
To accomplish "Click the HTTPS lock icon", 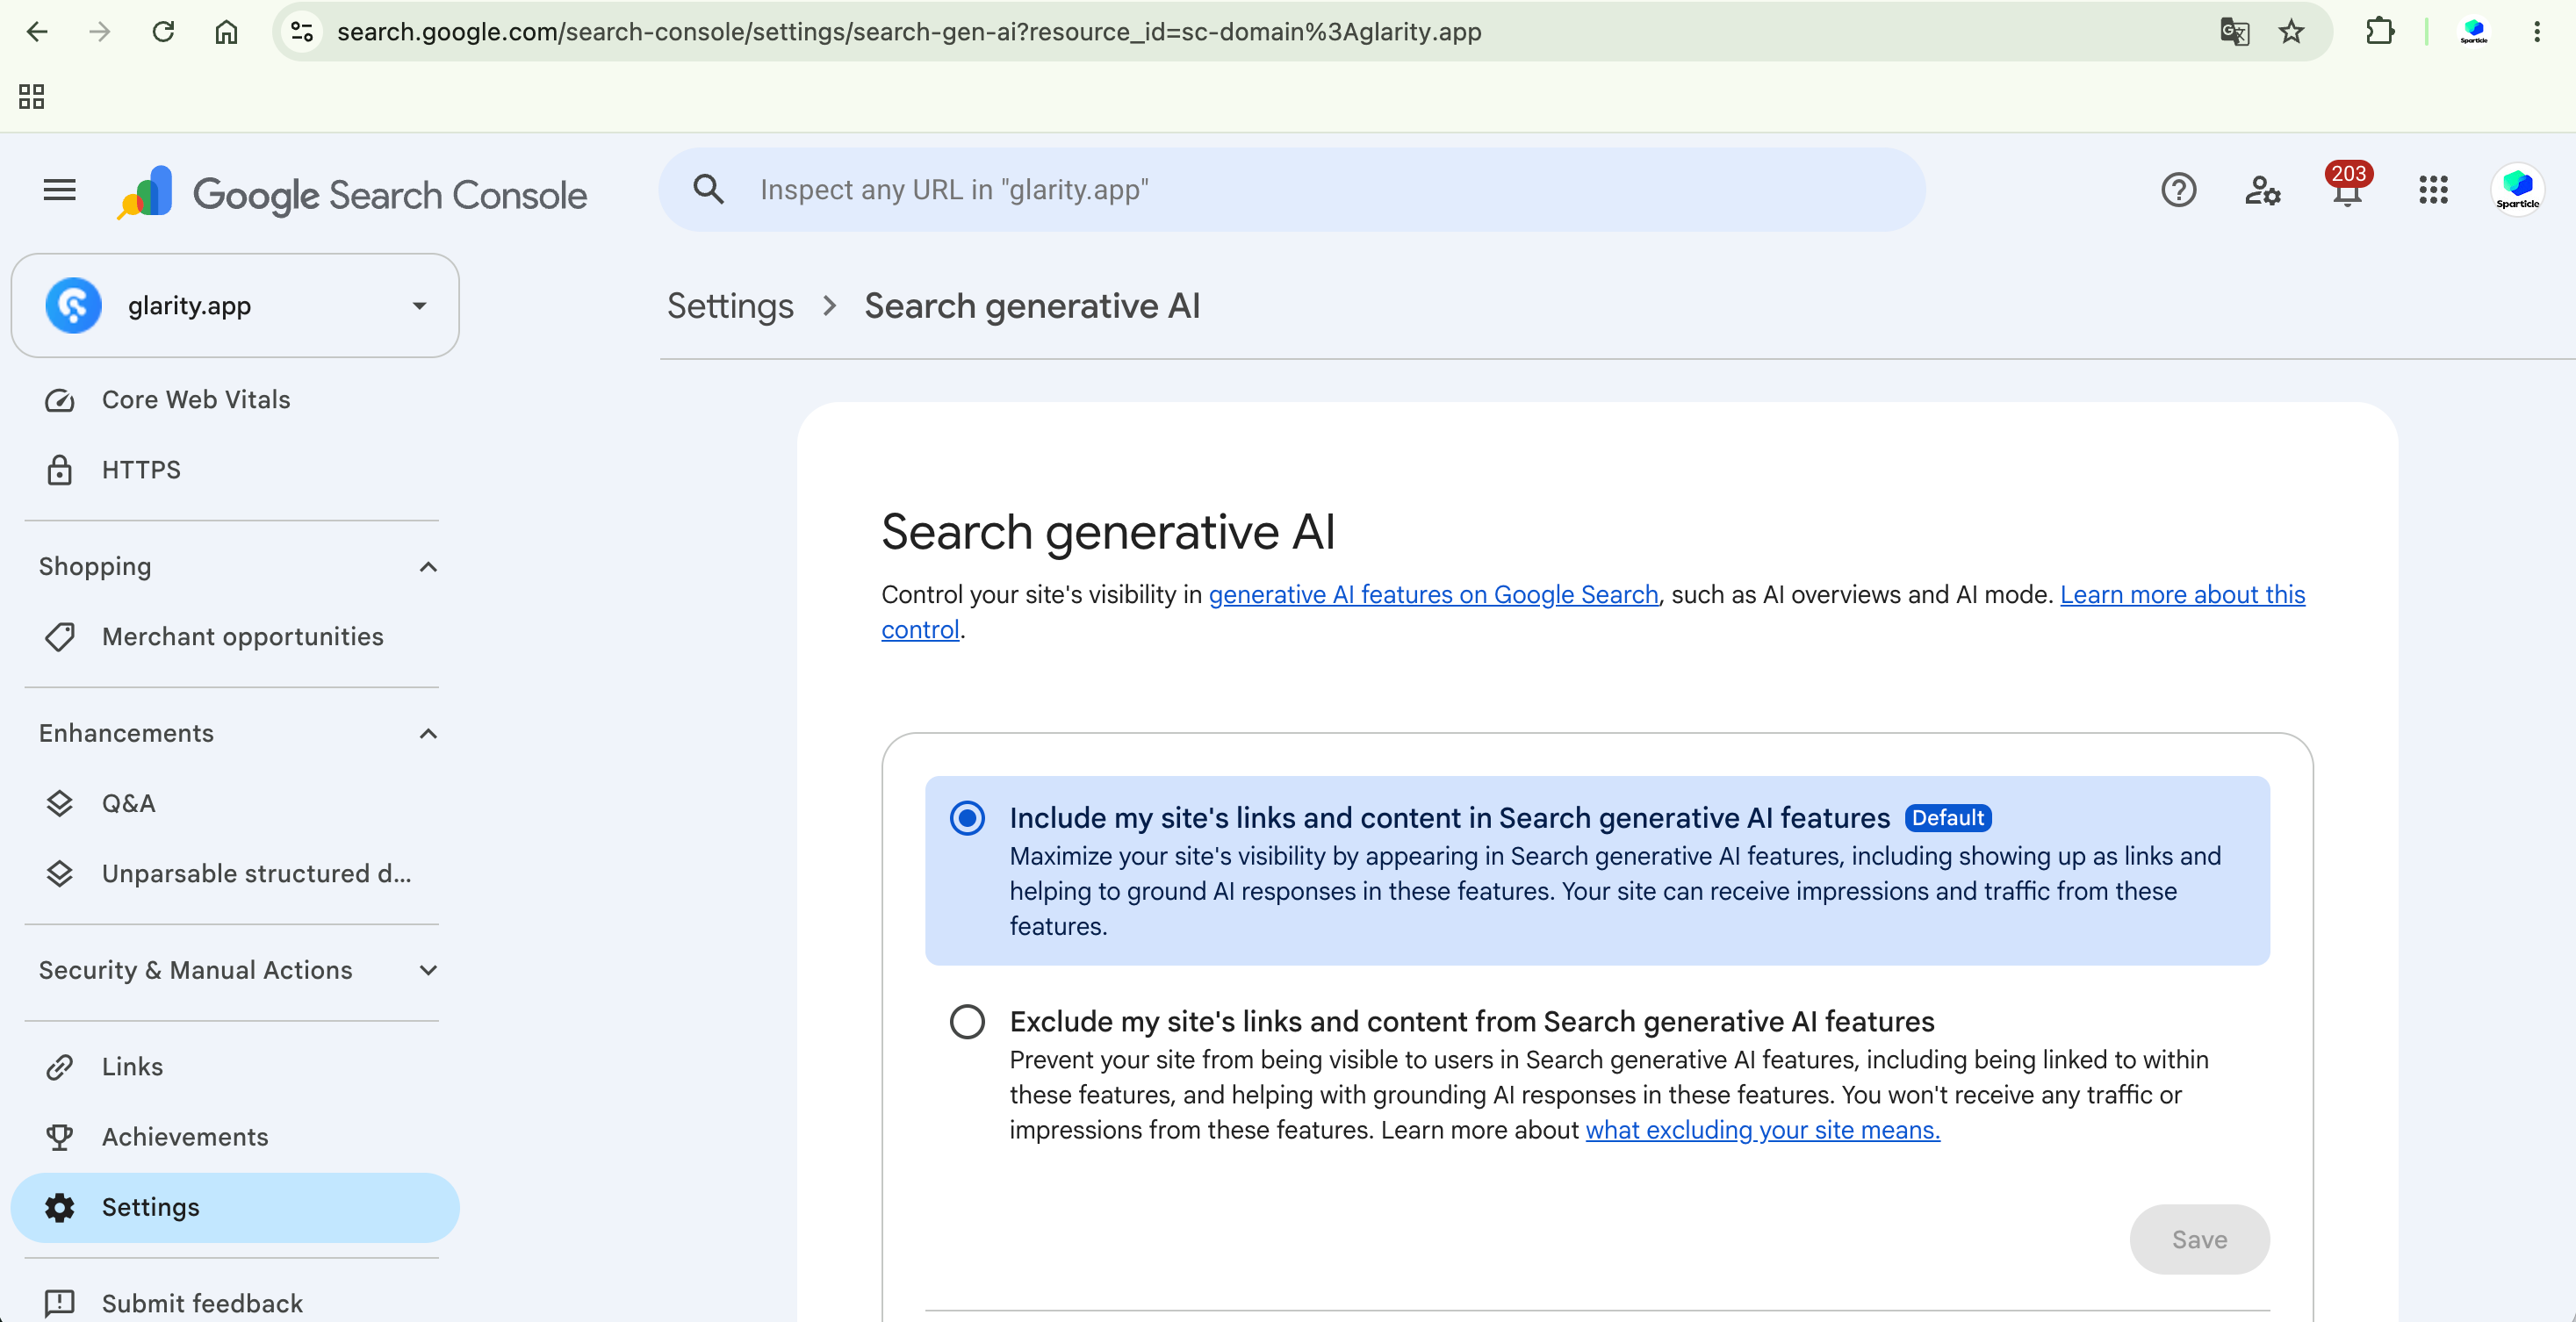I will [60, 470].
